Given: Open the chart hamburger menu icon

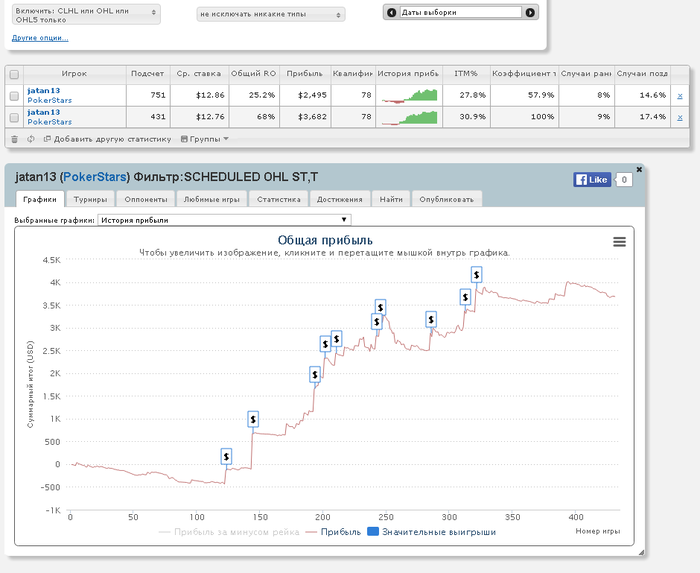Looking at the screenshot, I should tap(619, 241).
